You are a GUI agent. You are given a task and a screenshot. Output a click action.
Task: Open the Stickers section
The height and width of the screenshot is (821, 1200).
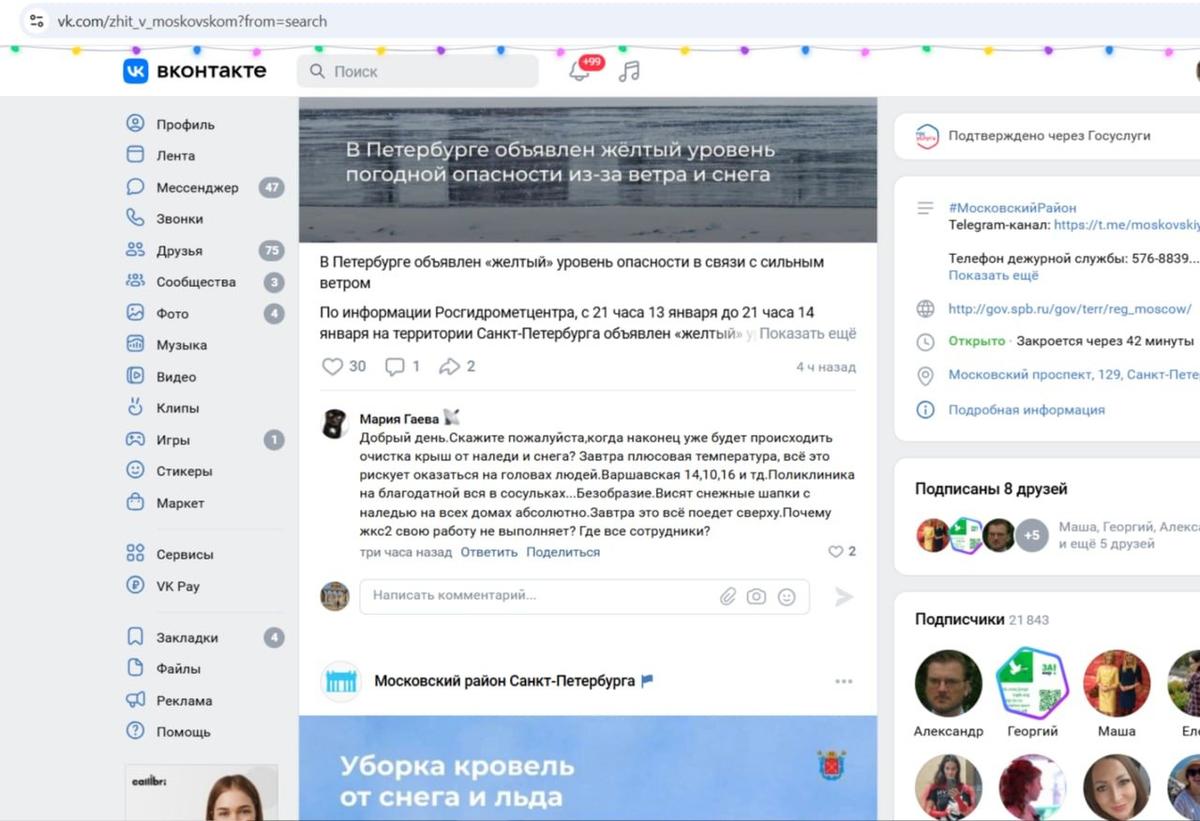(x=183, y=471)
